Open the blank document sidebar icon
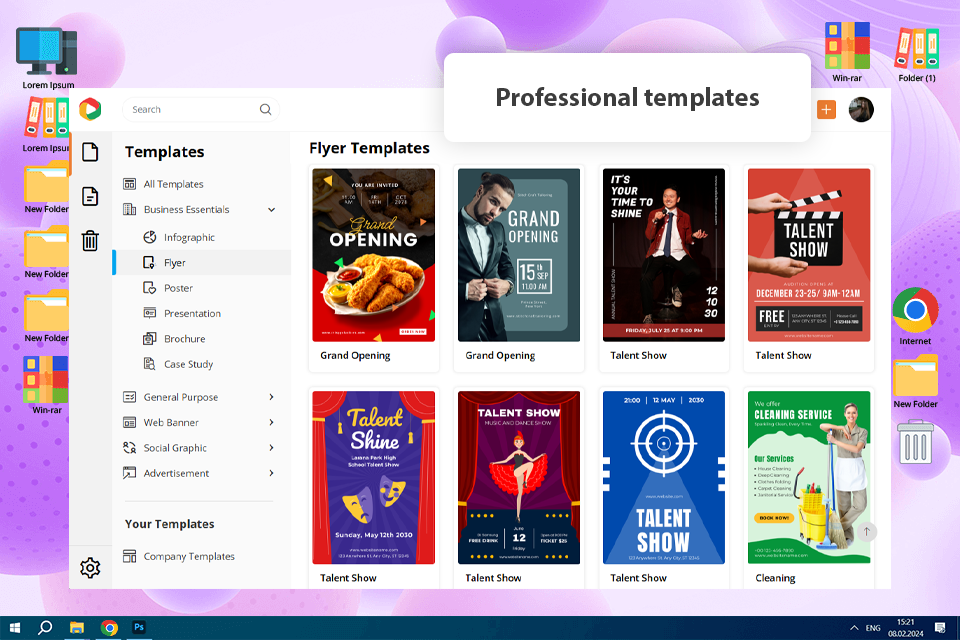The image size is (960, 640). coord(90,152)
